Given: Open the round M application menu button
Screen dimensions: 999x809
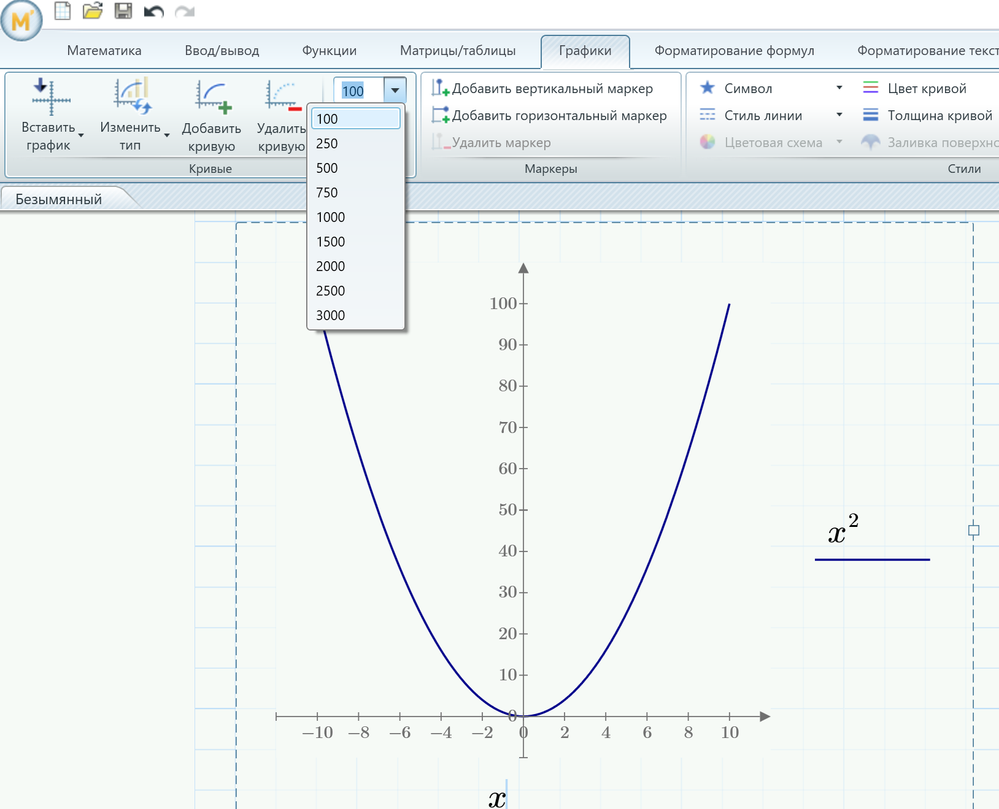Looking at the screenshot, I should [21, 19].
